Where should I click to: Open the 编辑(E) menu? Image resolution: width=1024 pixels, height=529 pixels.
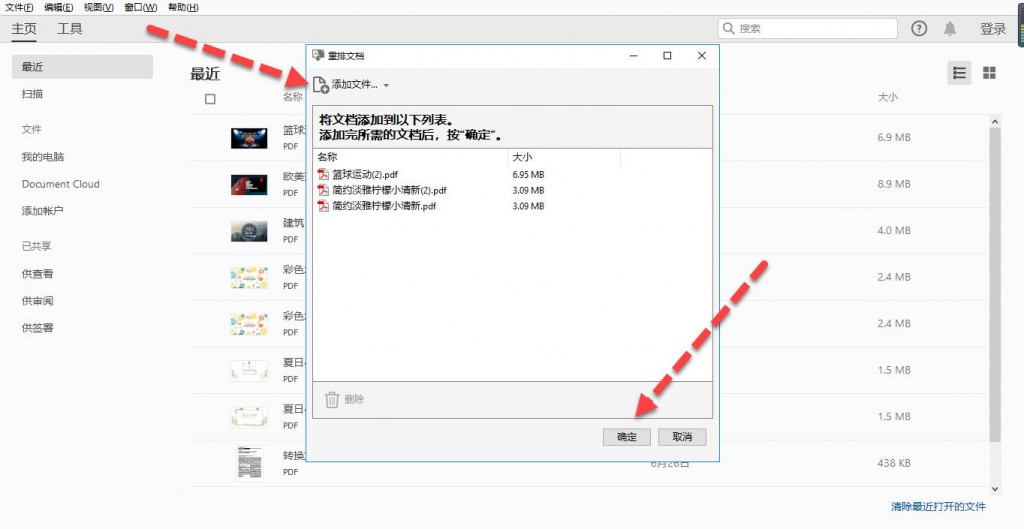tap(59, 7)
